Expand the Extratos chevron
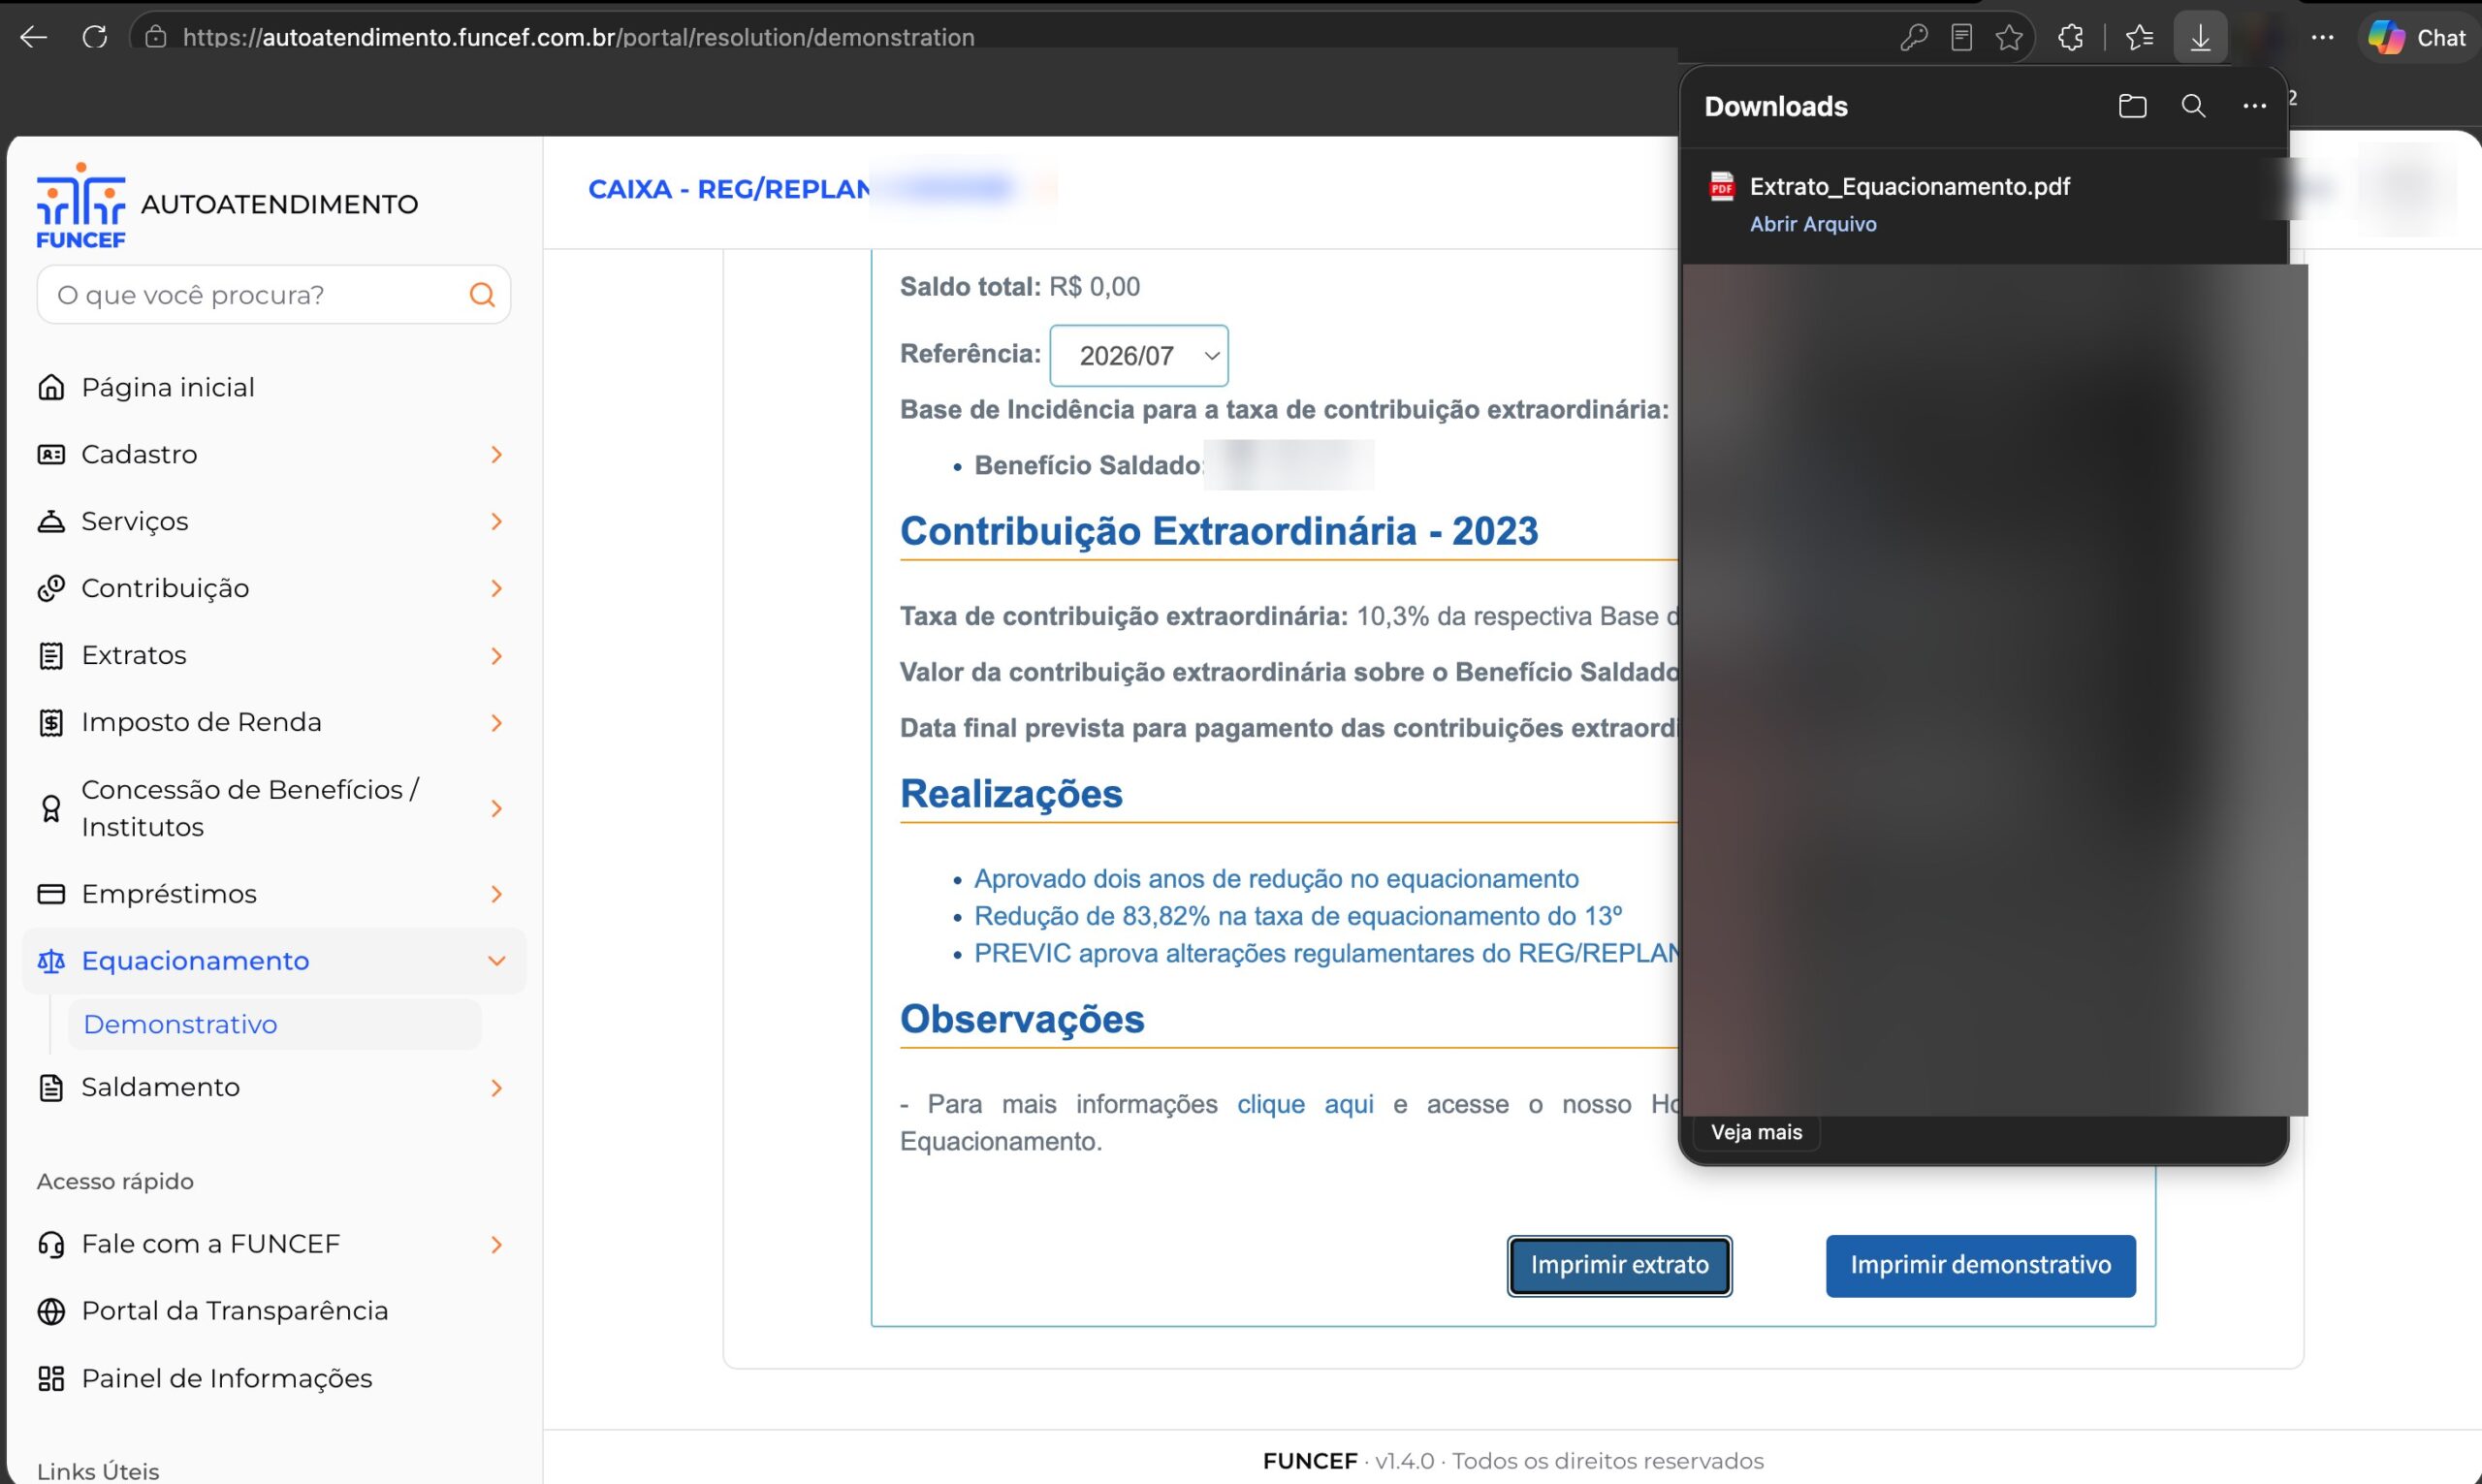This screenshot has width=2482, height=1484. 497,655
